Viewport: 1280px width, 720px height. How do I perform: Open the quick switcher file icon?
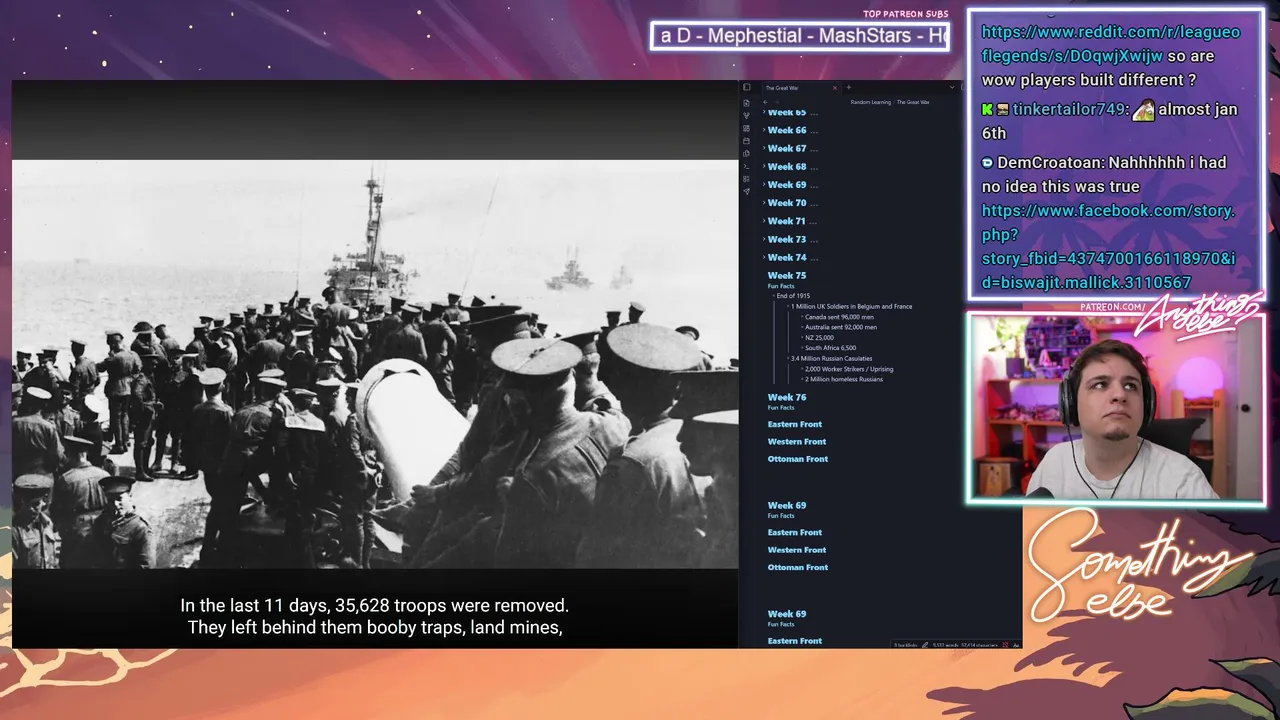746,103
